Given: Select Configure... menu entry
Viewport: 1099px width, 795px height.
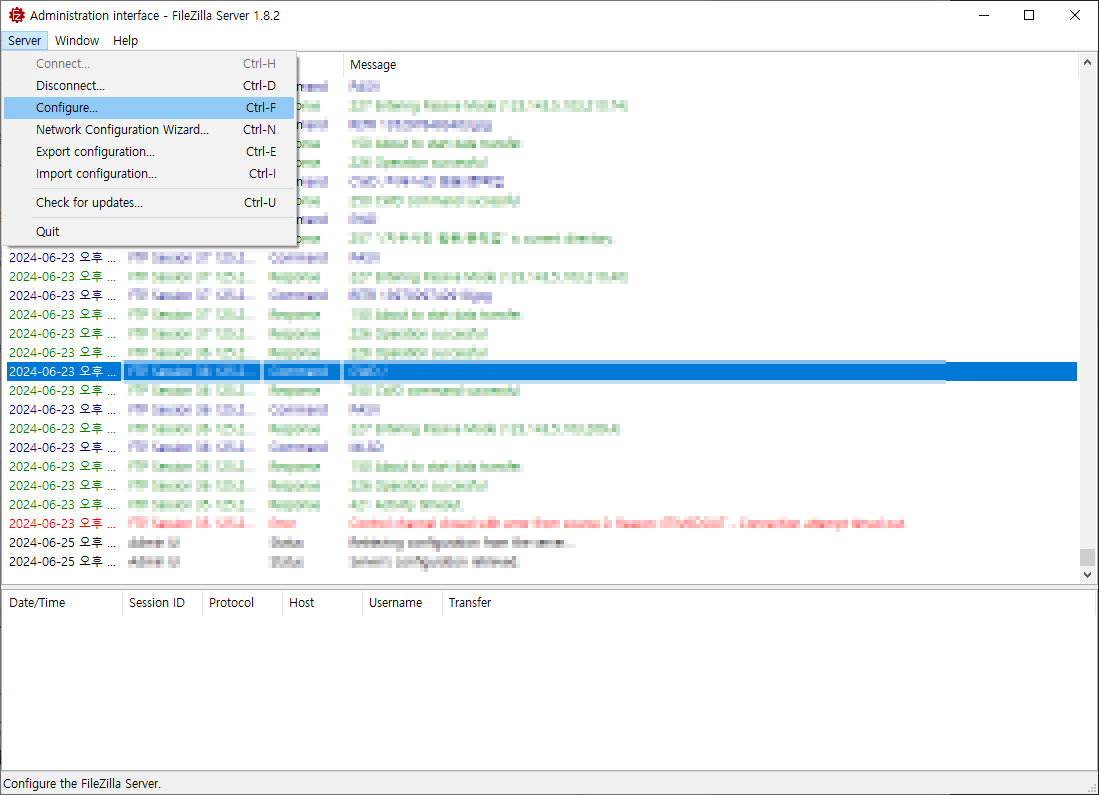Looking at the screenshot, I should pos(149,107).
